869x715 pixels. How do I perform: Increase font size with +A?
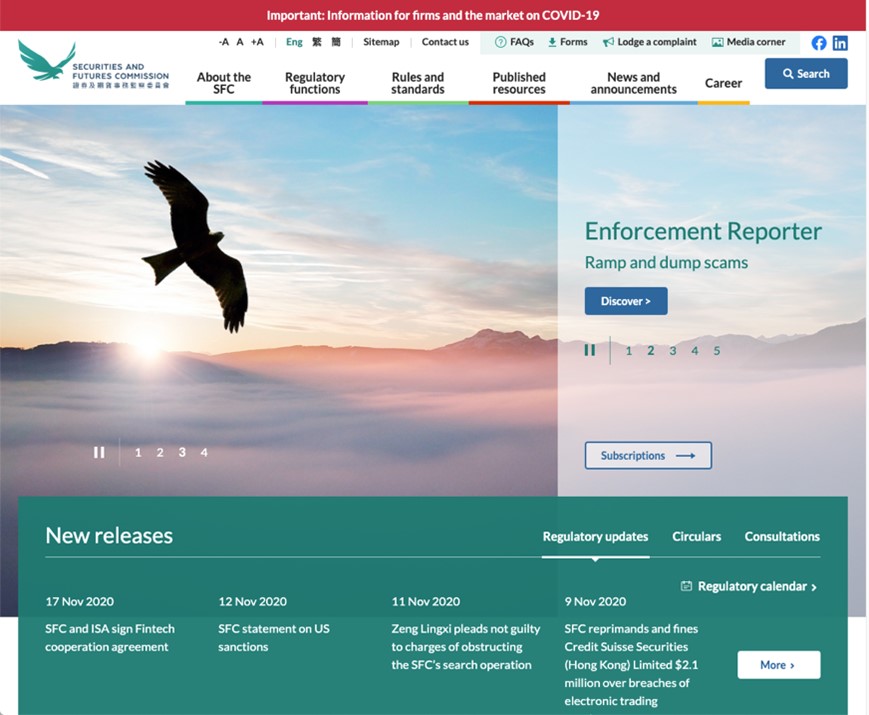point(257,42)
